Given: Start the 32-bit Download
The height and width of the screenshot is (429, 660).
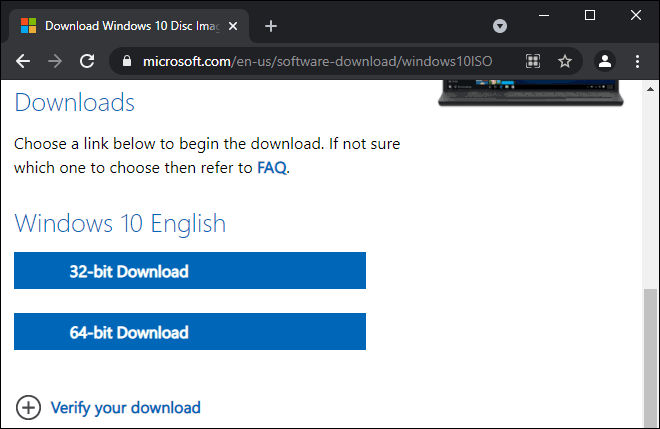Looking at the screenshot, I should [x=190, y=271].
